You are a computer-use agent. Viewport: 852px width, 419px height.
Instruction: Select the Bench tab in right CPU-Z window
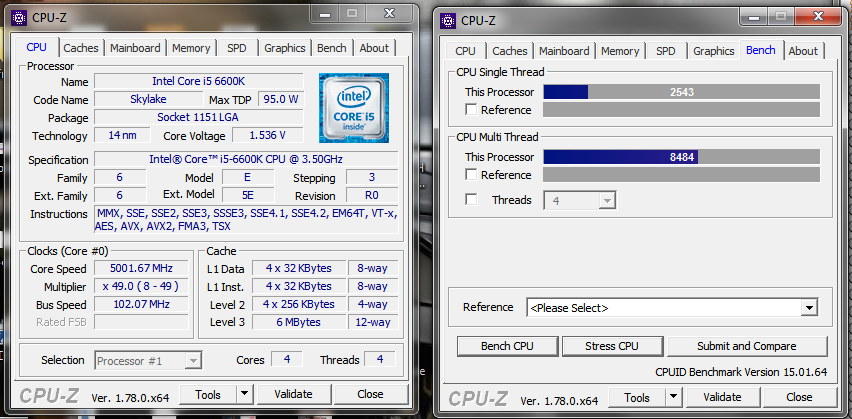[761, 50]
